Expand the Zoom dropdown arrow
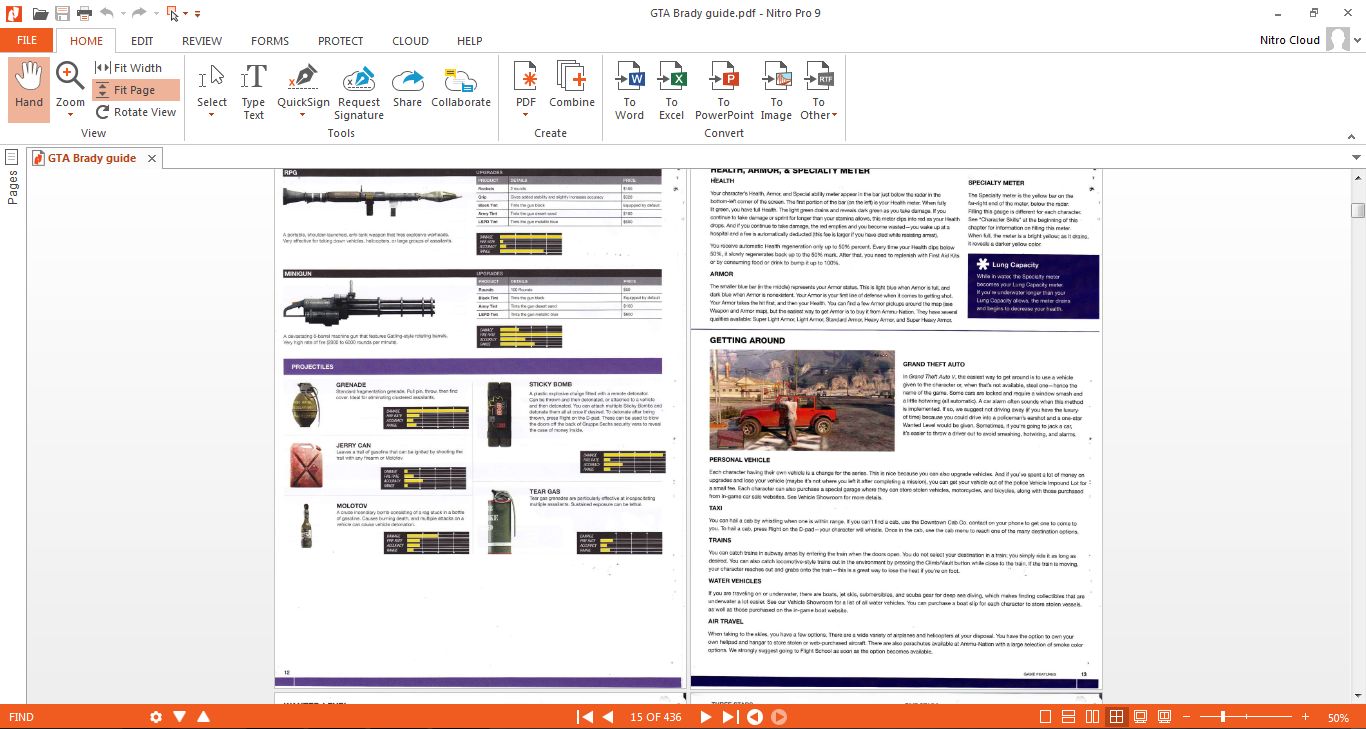Screen dimensions: 1366x729 70,115
